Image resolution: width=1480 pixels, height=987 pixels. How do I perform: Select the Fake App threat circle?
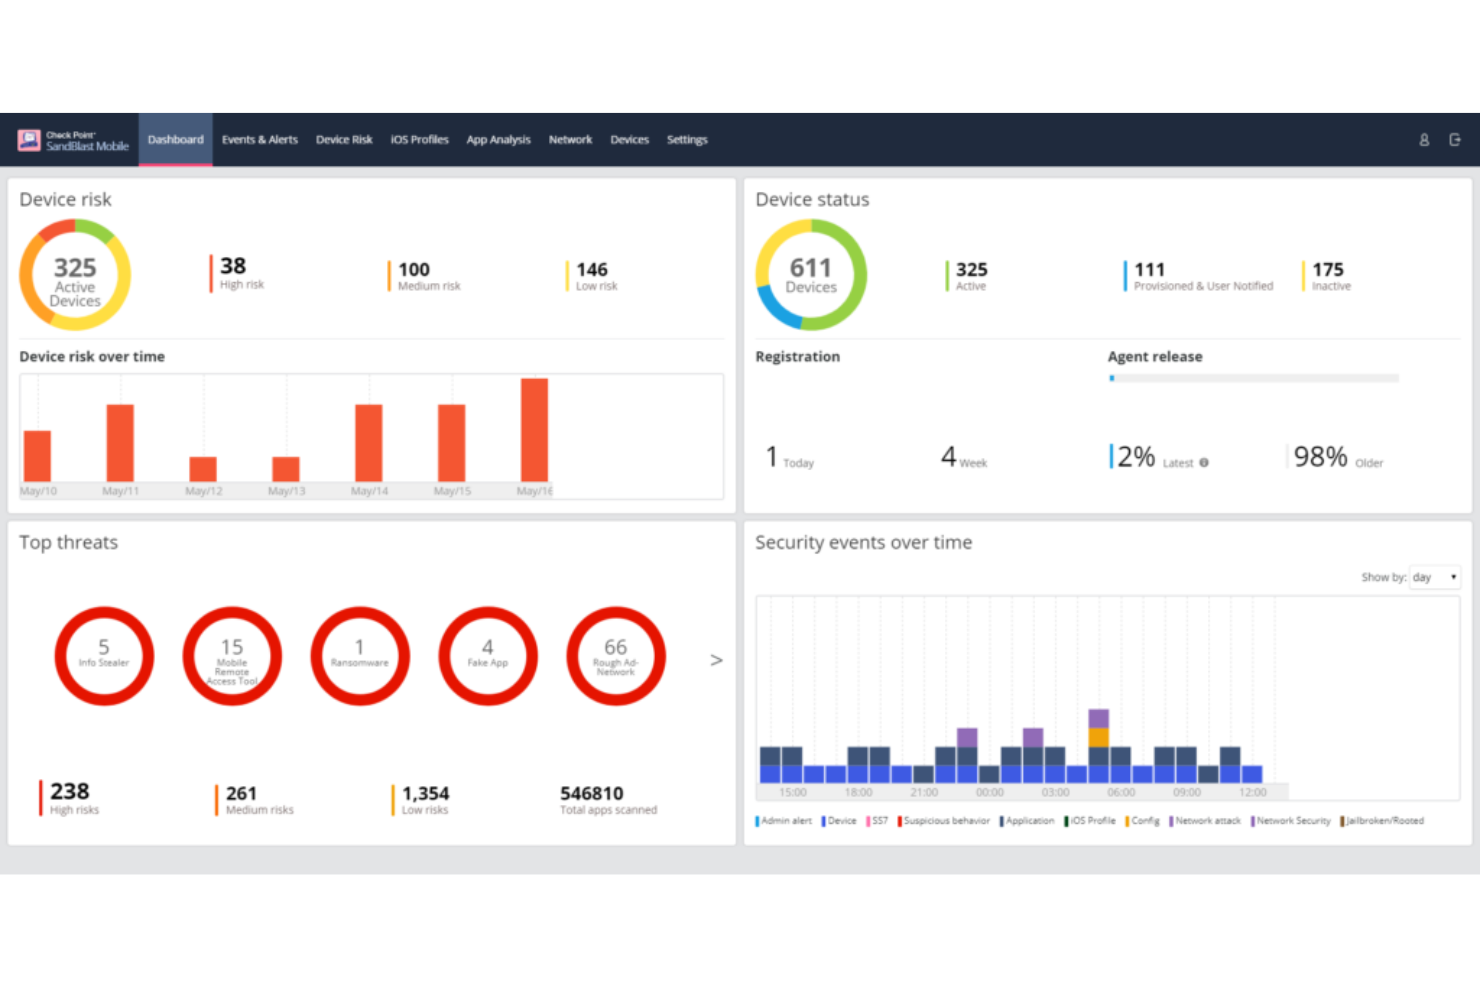488,656
